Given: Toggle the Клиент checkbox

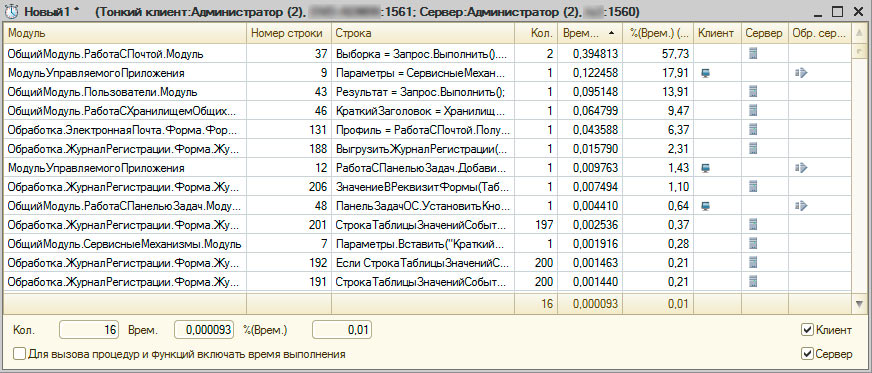Looking at the screenshot, I should point(806,330).
